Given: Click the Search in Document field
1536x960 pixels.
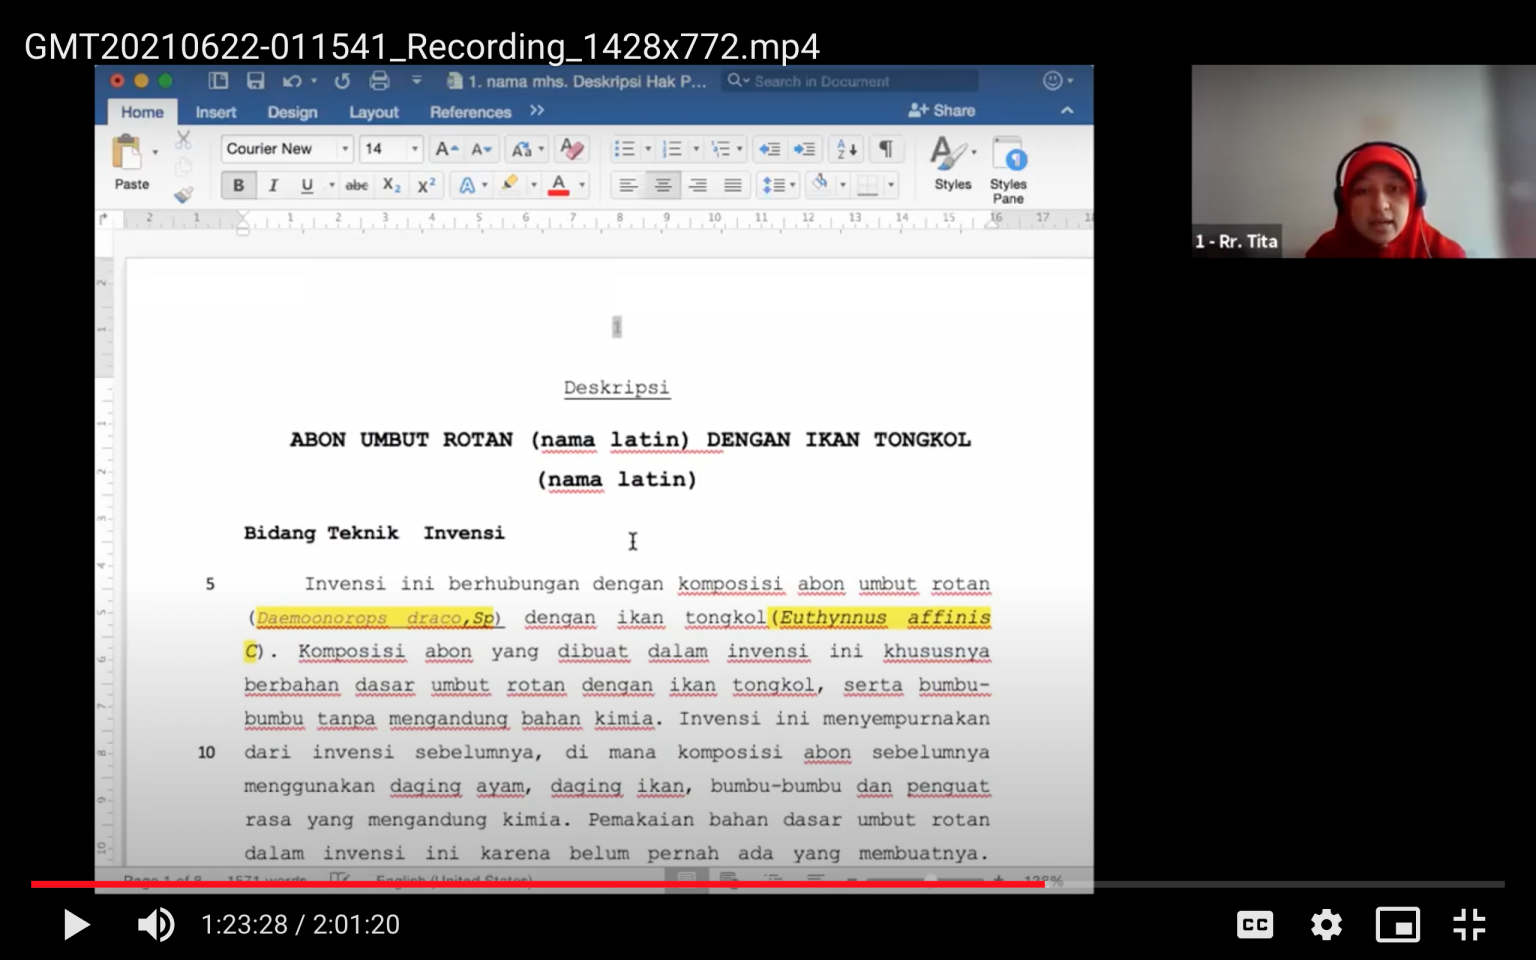Looking at the screenshot, I should click(850, 81).
